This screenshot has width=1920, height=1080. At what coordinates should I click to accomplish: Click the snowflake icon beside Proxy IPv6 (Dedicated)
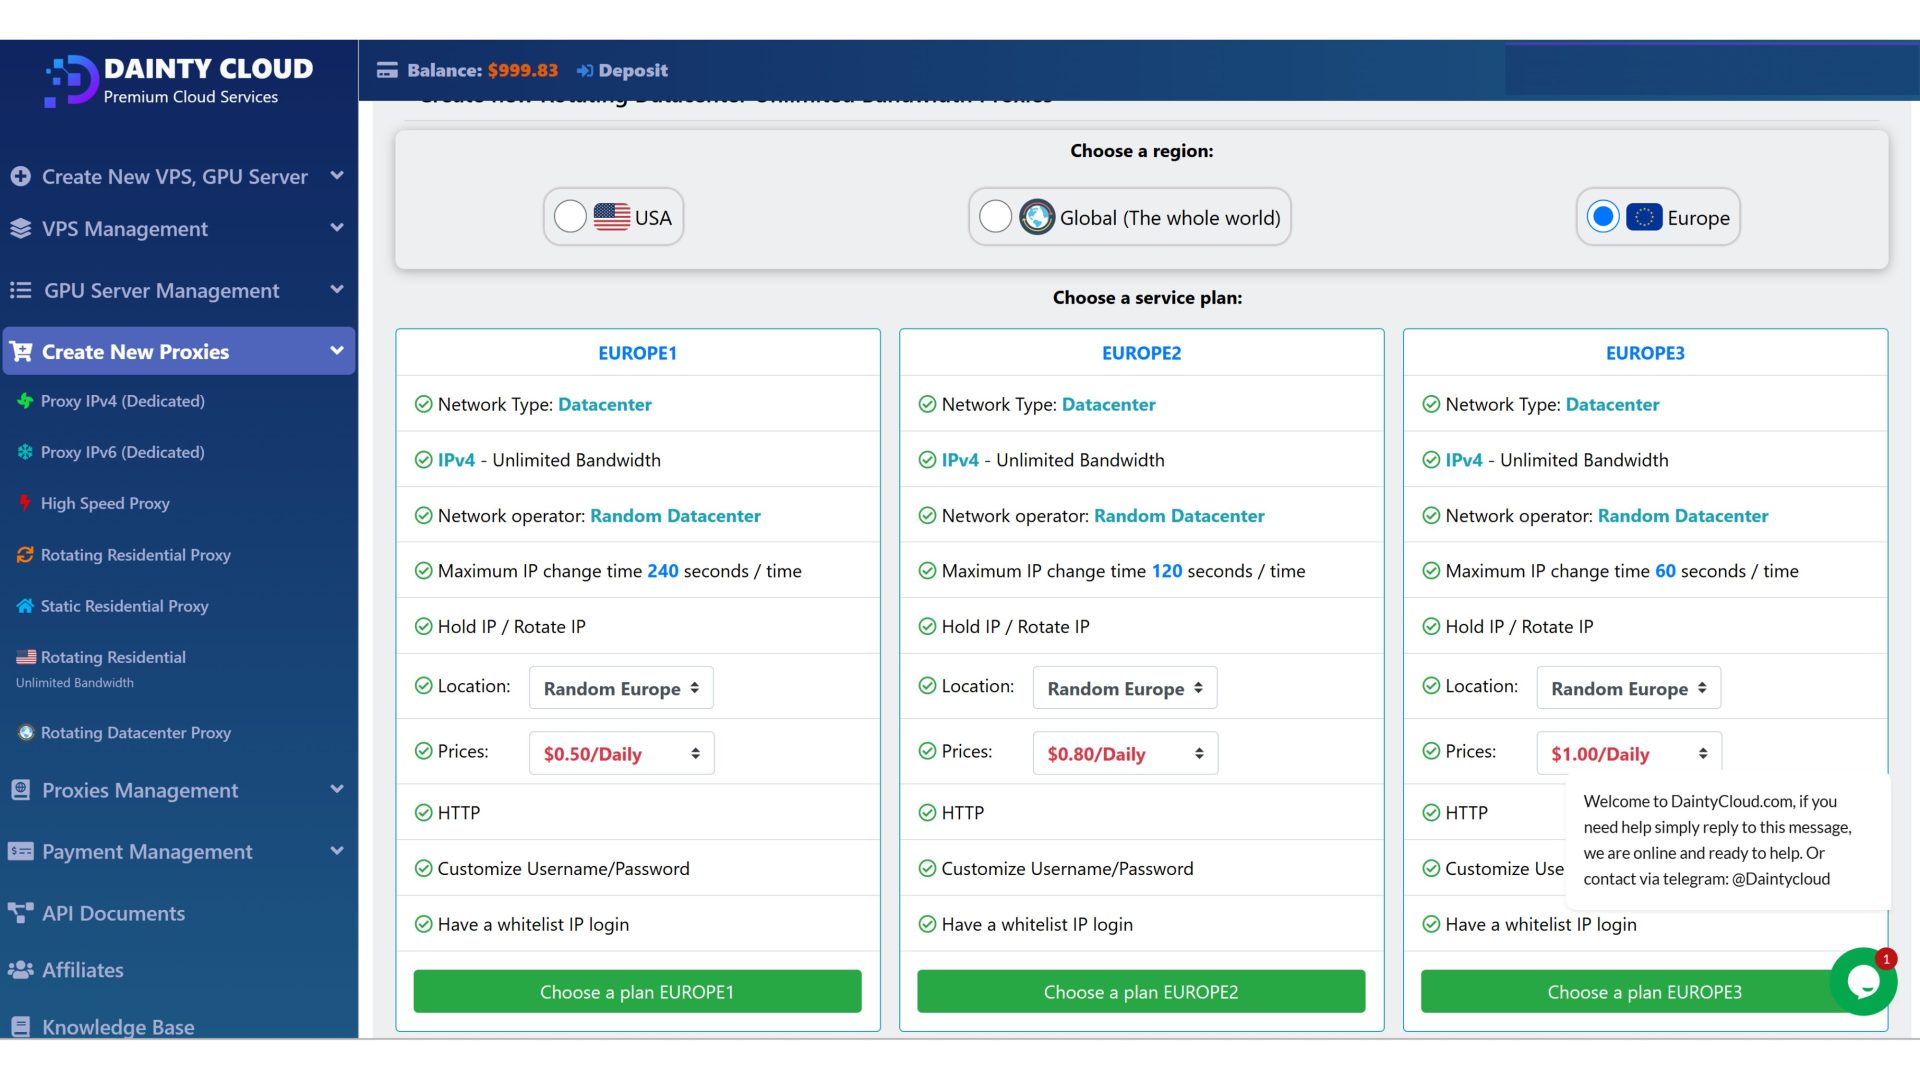25,452
